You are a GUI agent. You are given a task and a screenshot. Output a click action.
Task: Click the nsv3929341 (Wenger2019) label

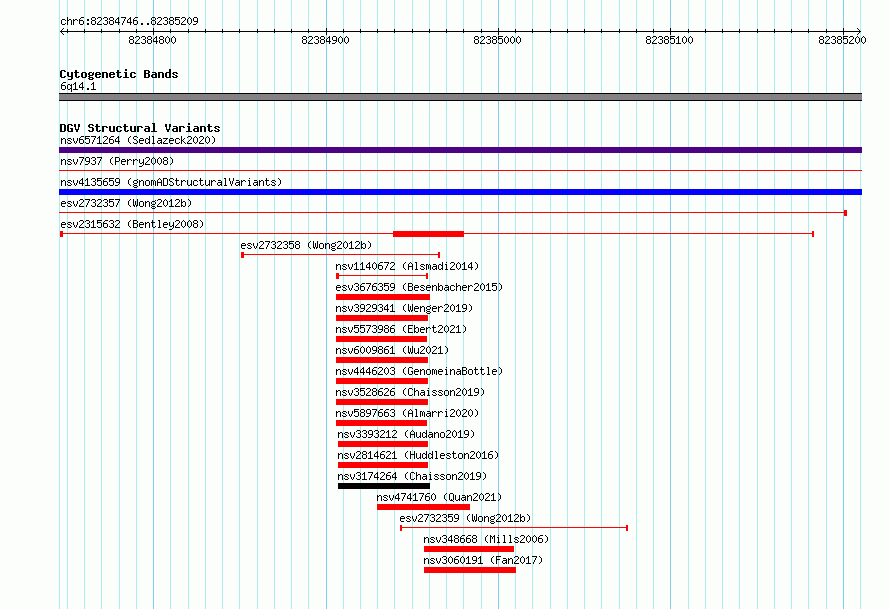[404, 308]
